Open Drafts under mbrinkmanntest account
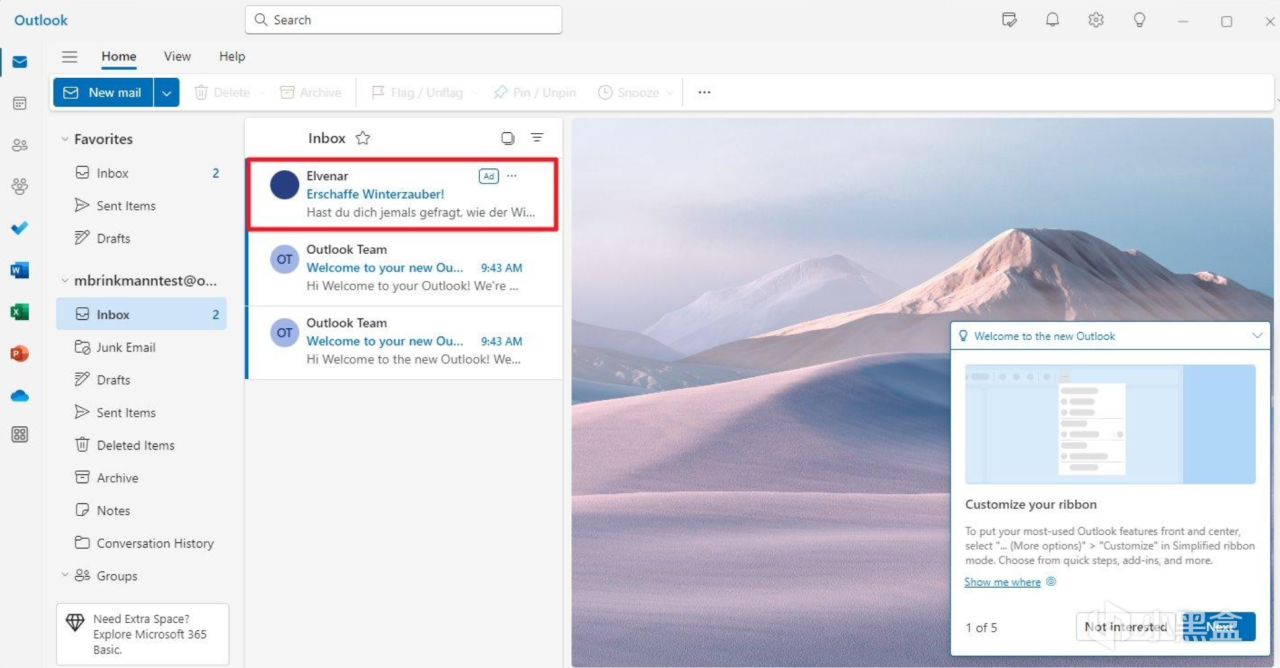1280x668 pixels. tap(141, 380)
